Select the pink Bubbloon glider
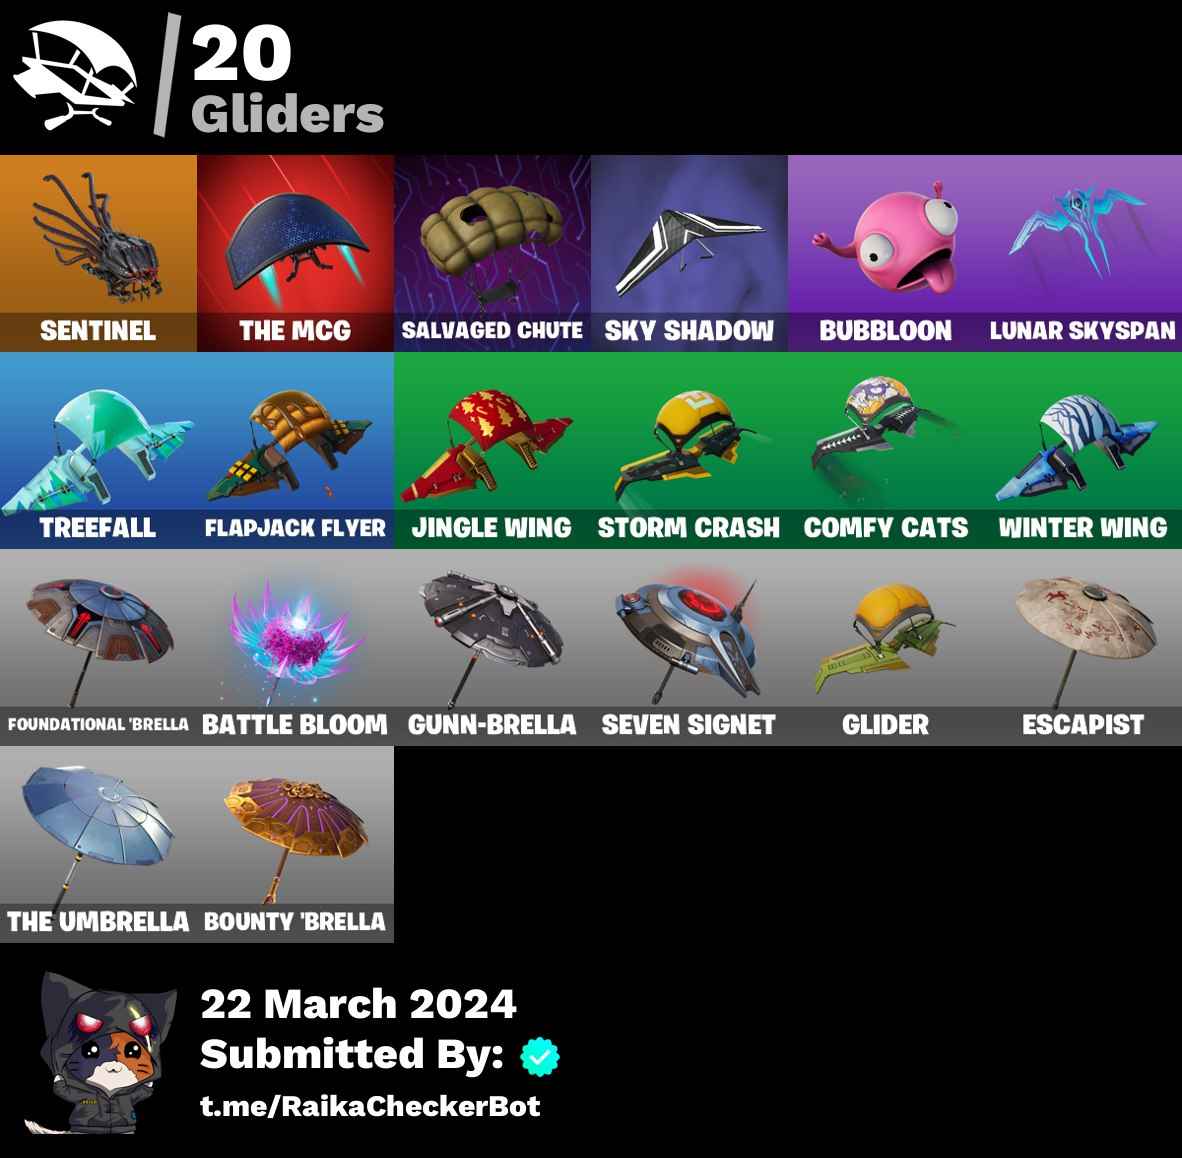Image resolution: width=1182 pixels, height=1158 pixels. (x=886, y=253)
